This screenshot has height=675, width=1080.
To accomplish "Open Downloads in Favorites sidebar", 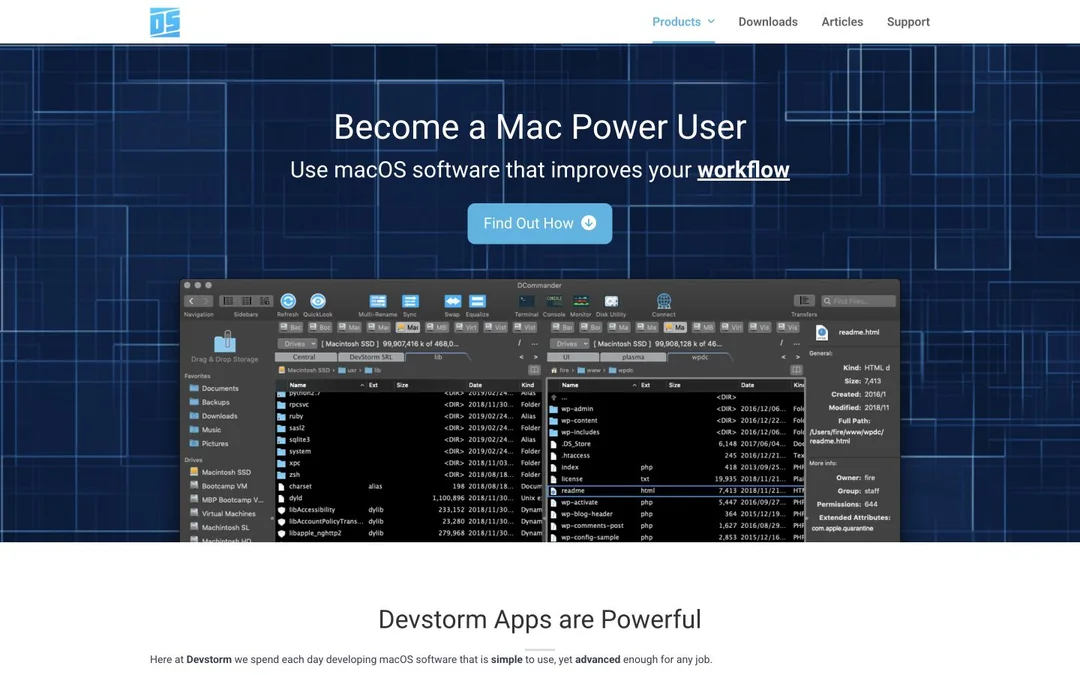I will pos(214,416).
